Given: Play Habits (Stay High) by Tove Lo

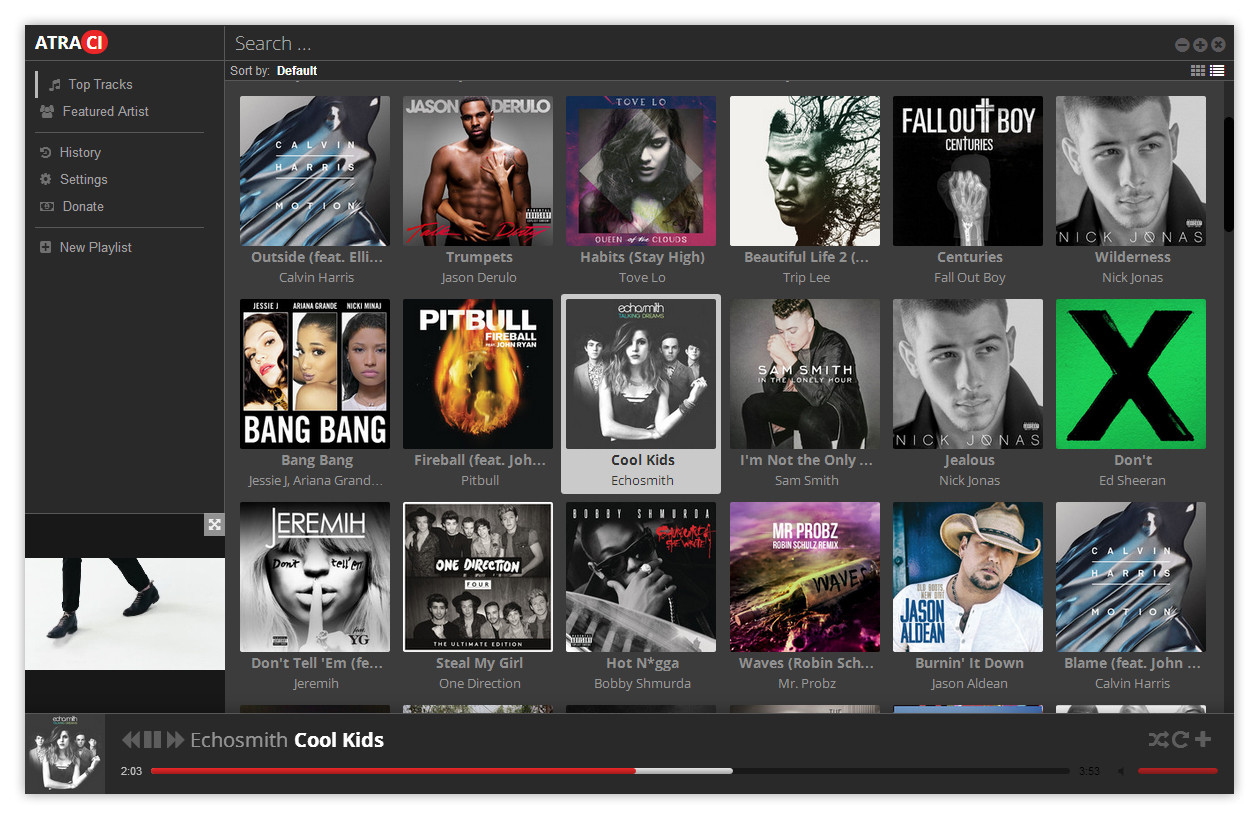Looking at the screenshot, I should pyautogui.click(x=641, y=171).
